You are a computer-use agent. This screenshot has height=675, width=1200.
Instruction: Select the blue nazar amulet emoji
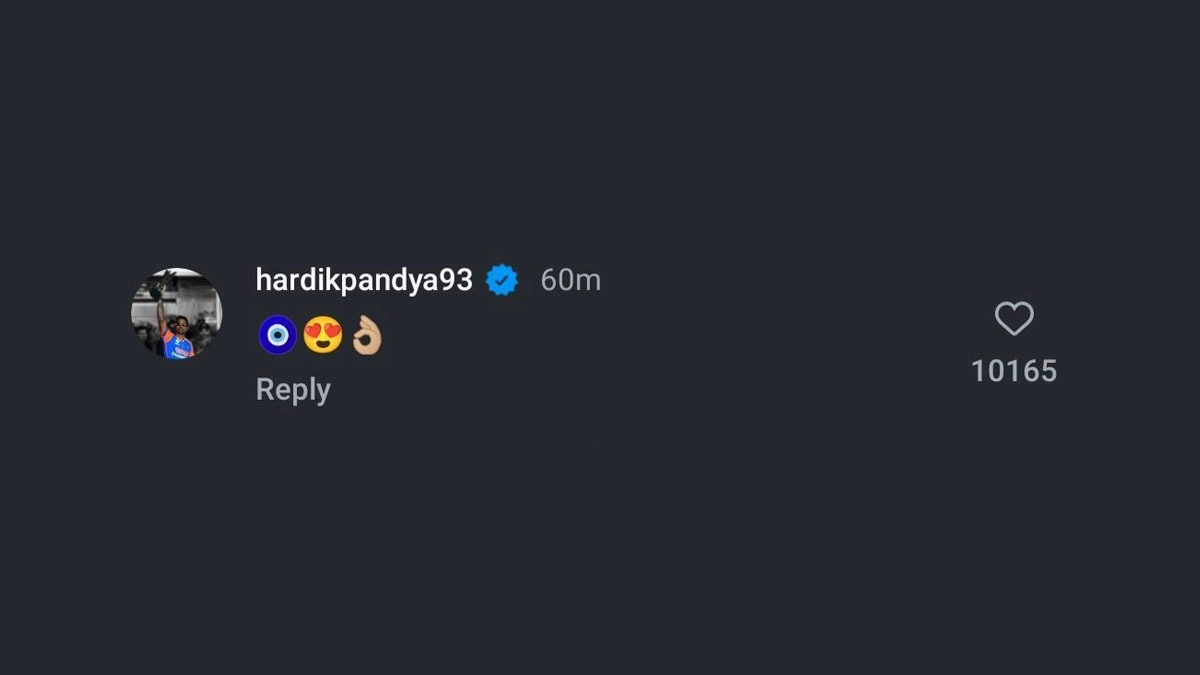click(x=277, y=335)
